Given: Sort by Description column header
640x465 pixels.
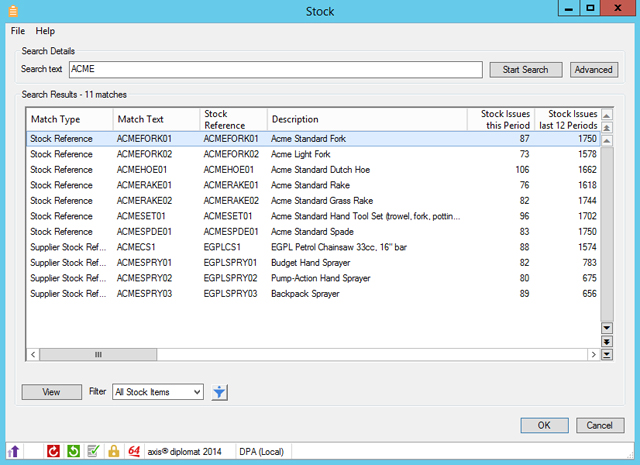Looking at the screenshot, I should point(367,119).
